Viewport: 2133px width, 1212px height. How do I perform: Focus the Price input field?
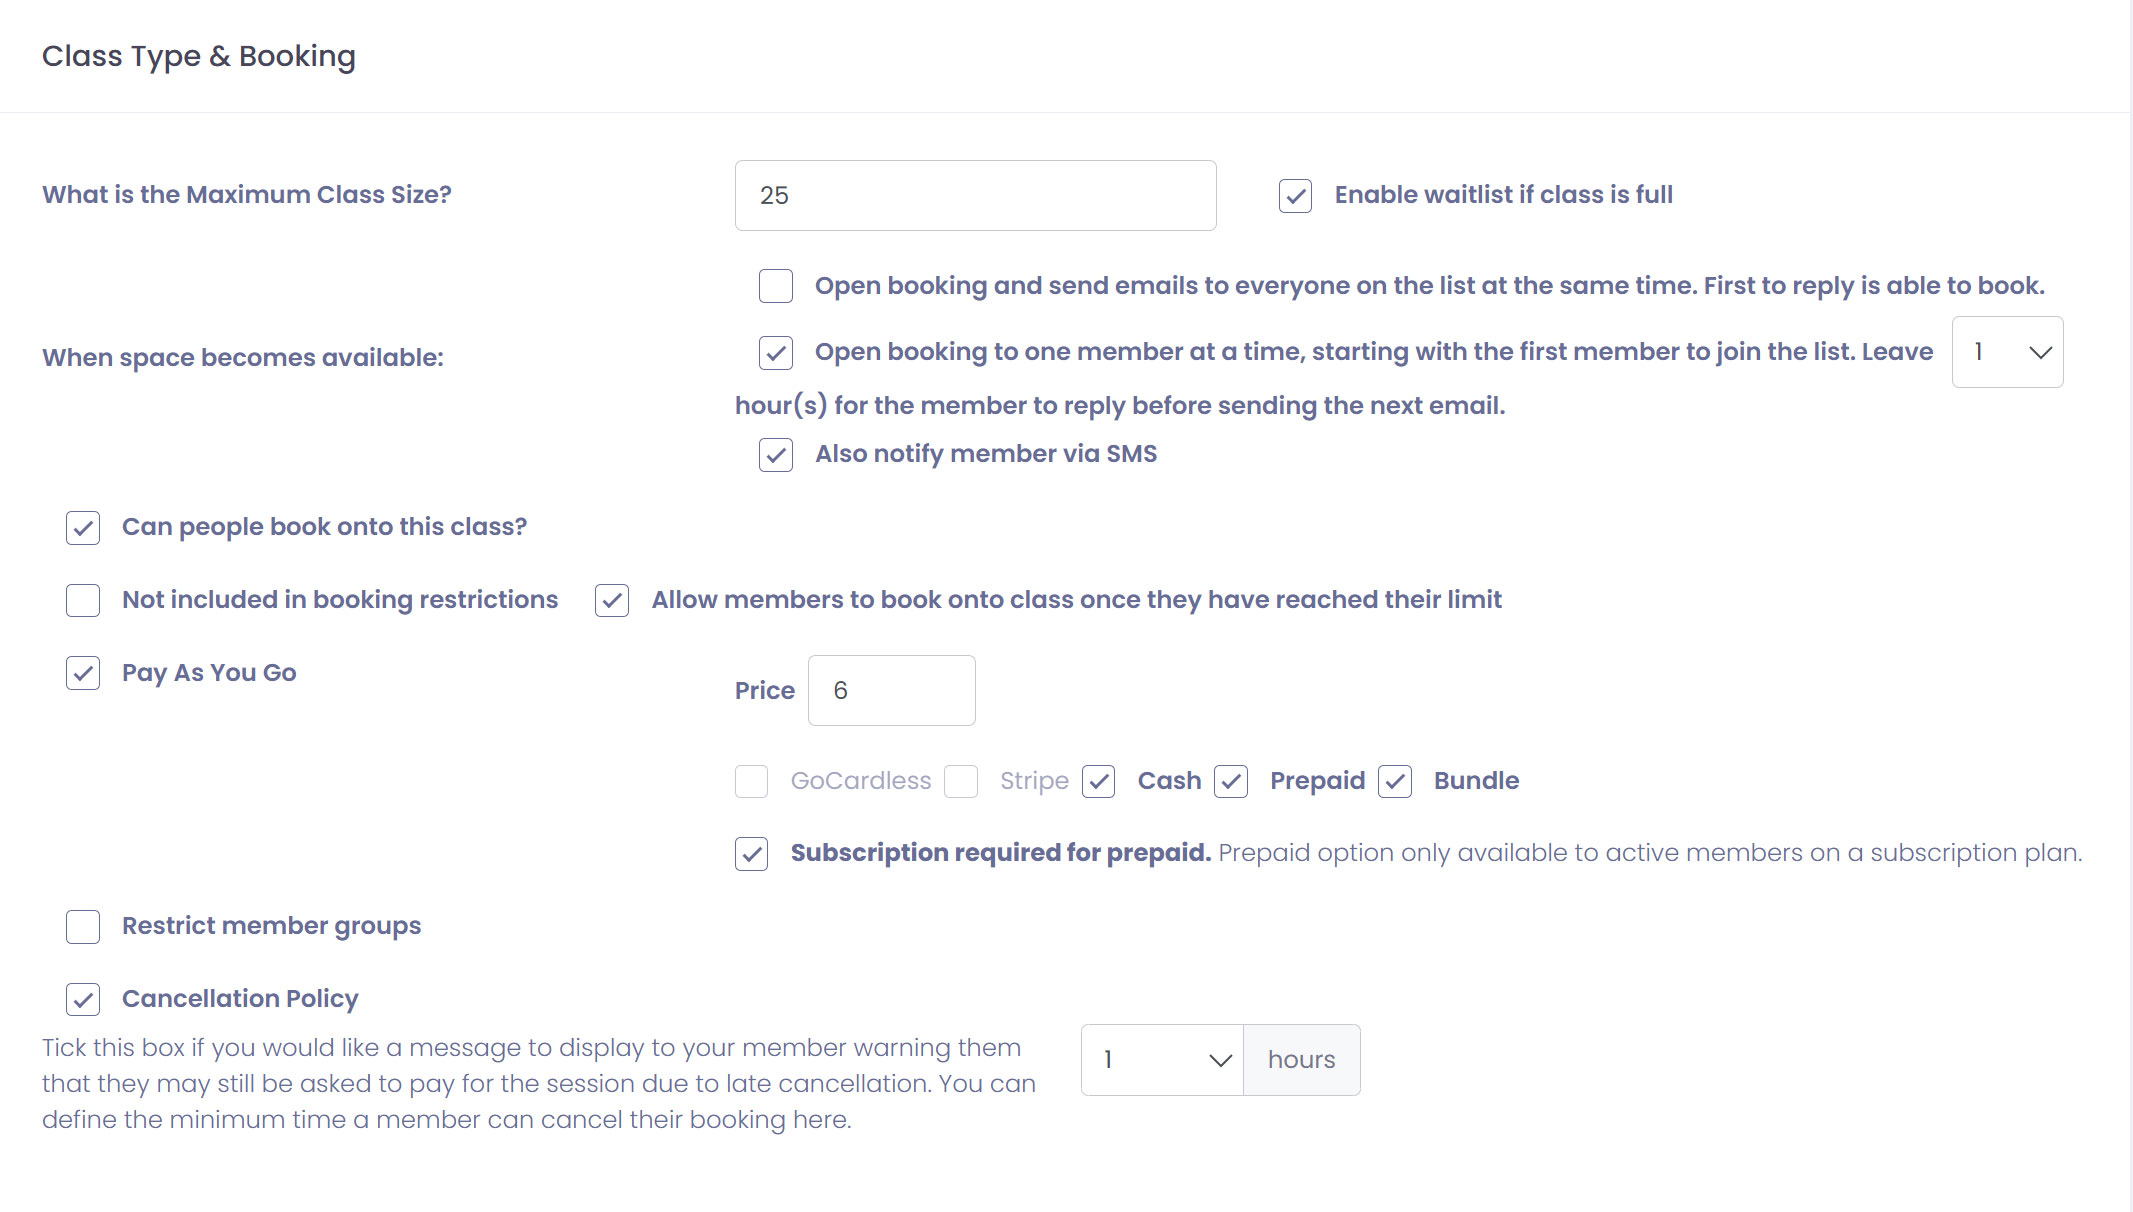coord(891,691)
